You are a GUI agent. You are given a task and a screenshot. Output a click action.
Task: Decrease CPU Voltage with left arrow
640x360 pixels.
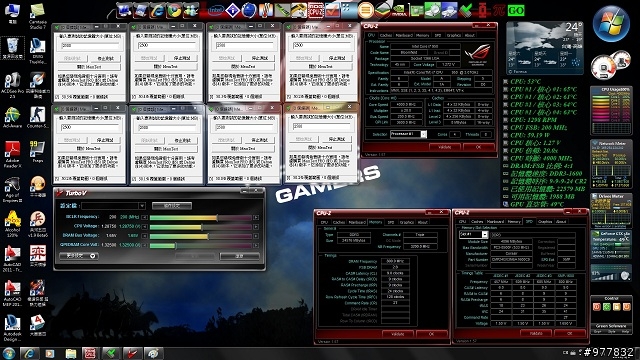144,227
